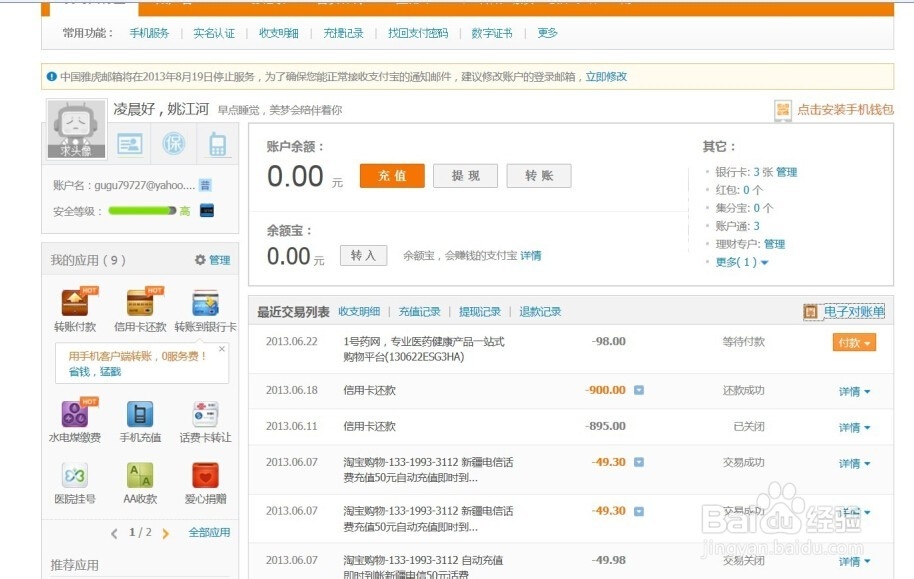Viewport: 914px width, 579px height.
Task: Click the 电子对账单 statement icon
Action: click(x=810, y=312)
